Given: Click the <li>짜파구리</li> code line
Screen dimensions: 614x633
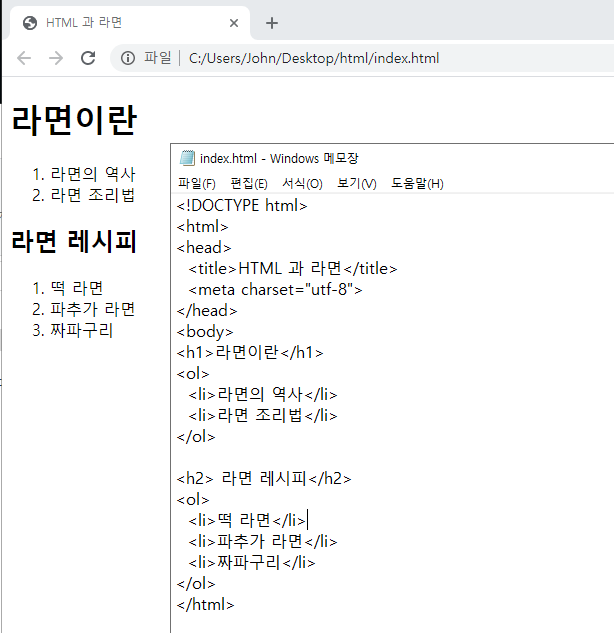Looking at the screenshot, I should coord(252,562).
